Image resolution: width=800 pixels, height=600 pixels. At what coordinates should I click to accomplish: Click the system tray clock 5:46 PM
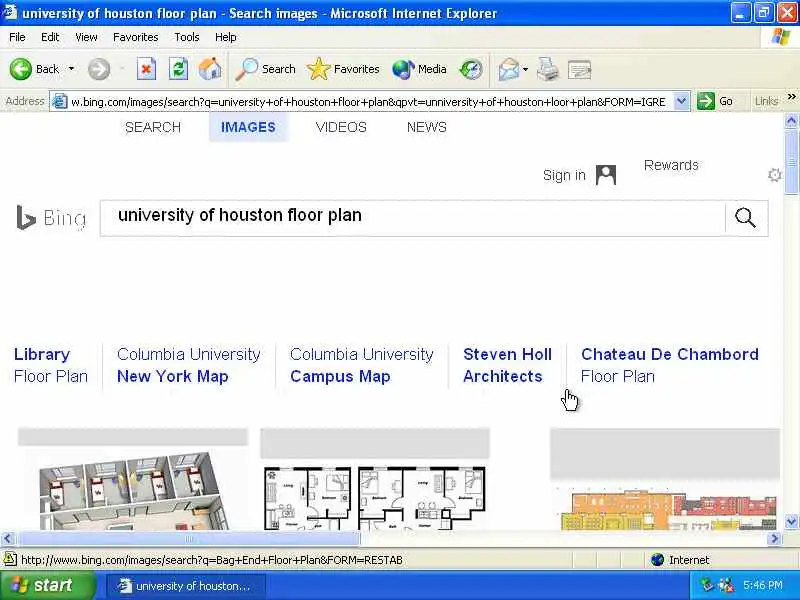762,585
